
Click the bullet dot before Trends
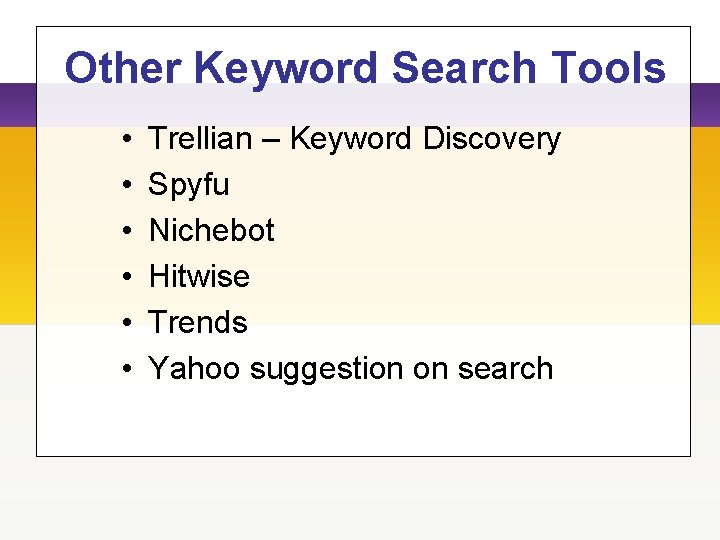[x=127, y=322]
